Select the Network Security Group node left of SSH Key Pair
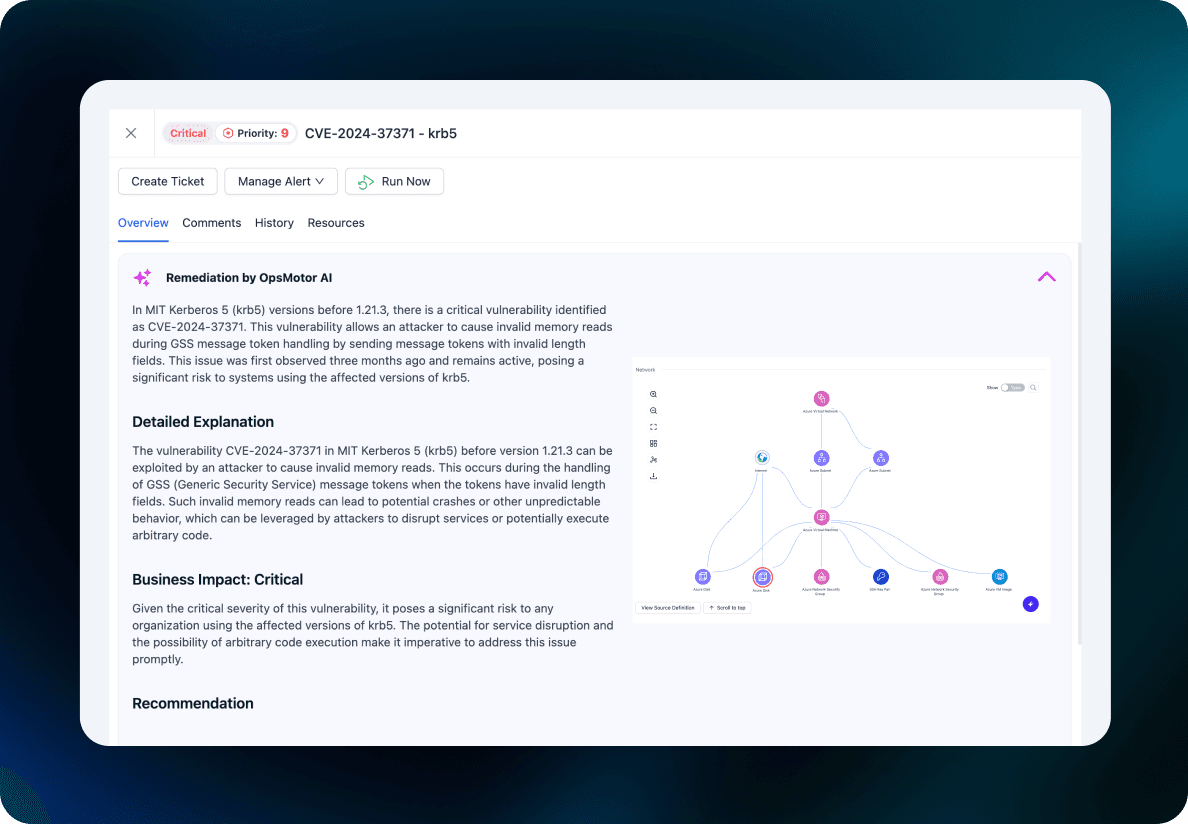The width and height of the screenshot is (1188, 824). click(821, 576)
